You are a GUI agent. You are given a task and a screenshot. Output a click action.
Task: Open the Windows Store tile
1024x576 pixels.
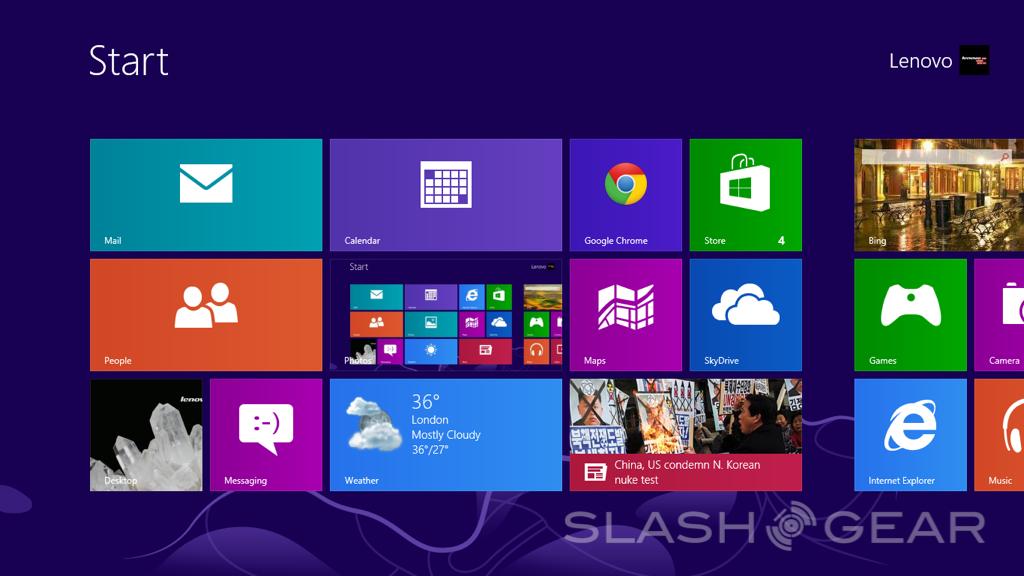click(745, 195)
